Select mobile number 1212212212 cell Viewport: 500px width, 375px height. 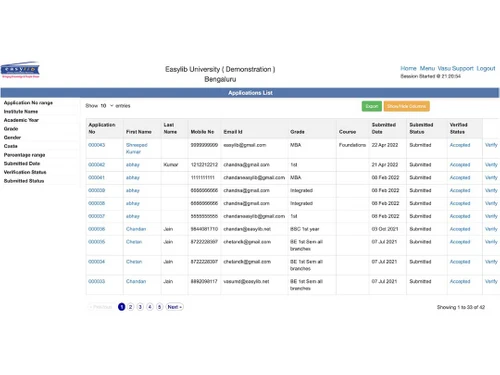click(204, 165)
